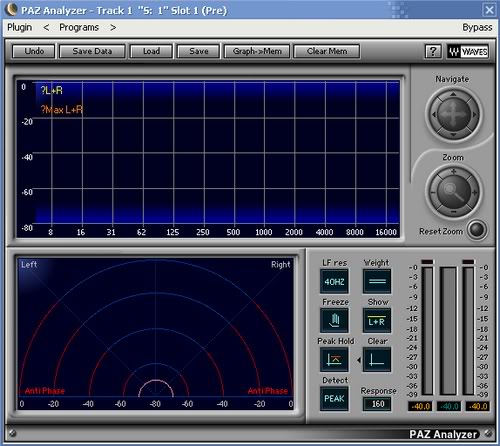Click the center level meter bar
Screen dimensions: 500x446
point(448,330)
